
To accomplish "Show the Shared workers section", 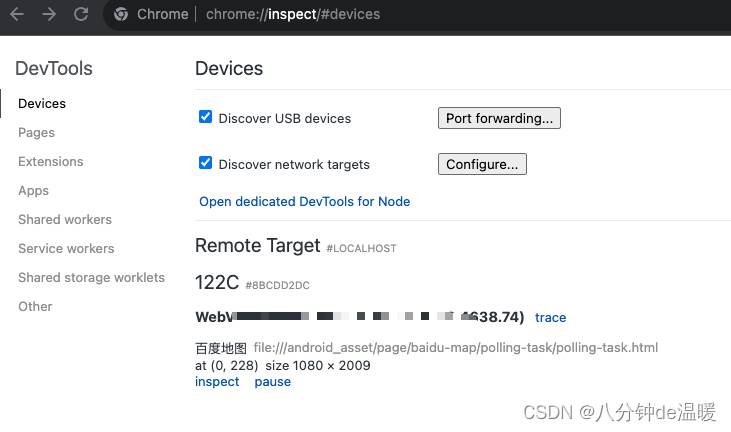I will [65, 219].
